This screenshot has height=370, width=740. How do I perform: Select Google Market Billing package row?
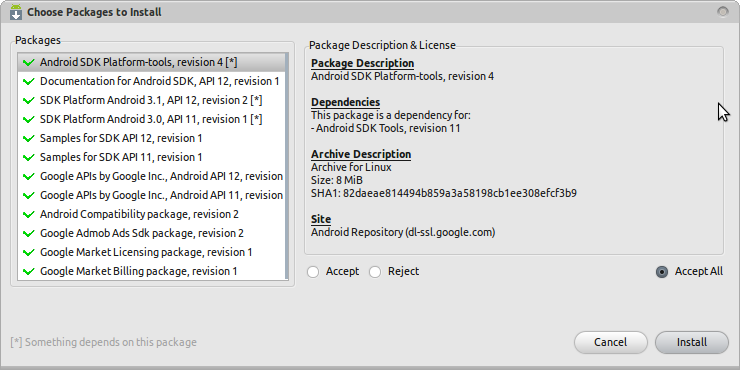(x=151, y=271)
